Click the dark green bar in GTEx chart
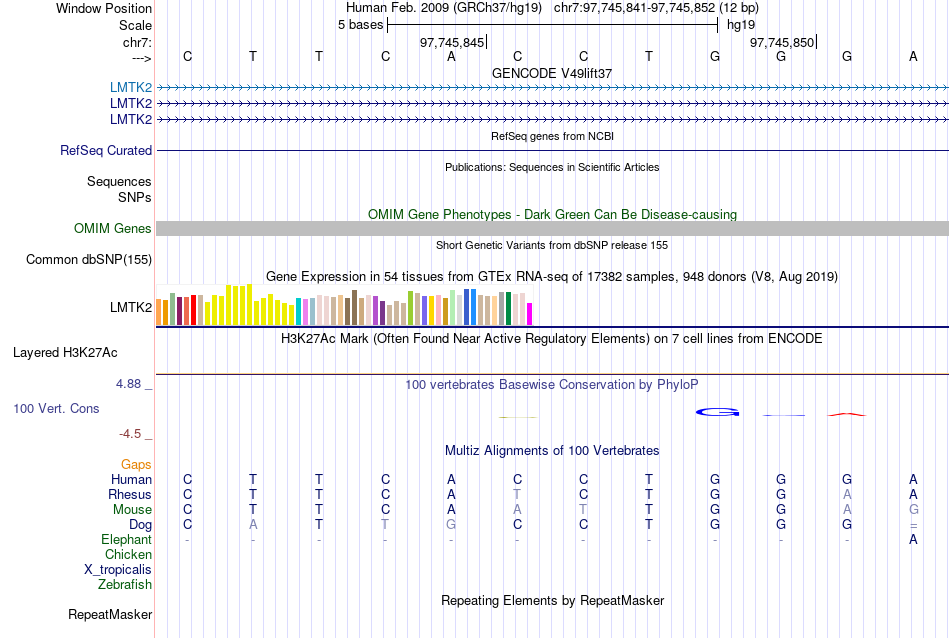Screen dimensions: 950x638 (508, 308)
